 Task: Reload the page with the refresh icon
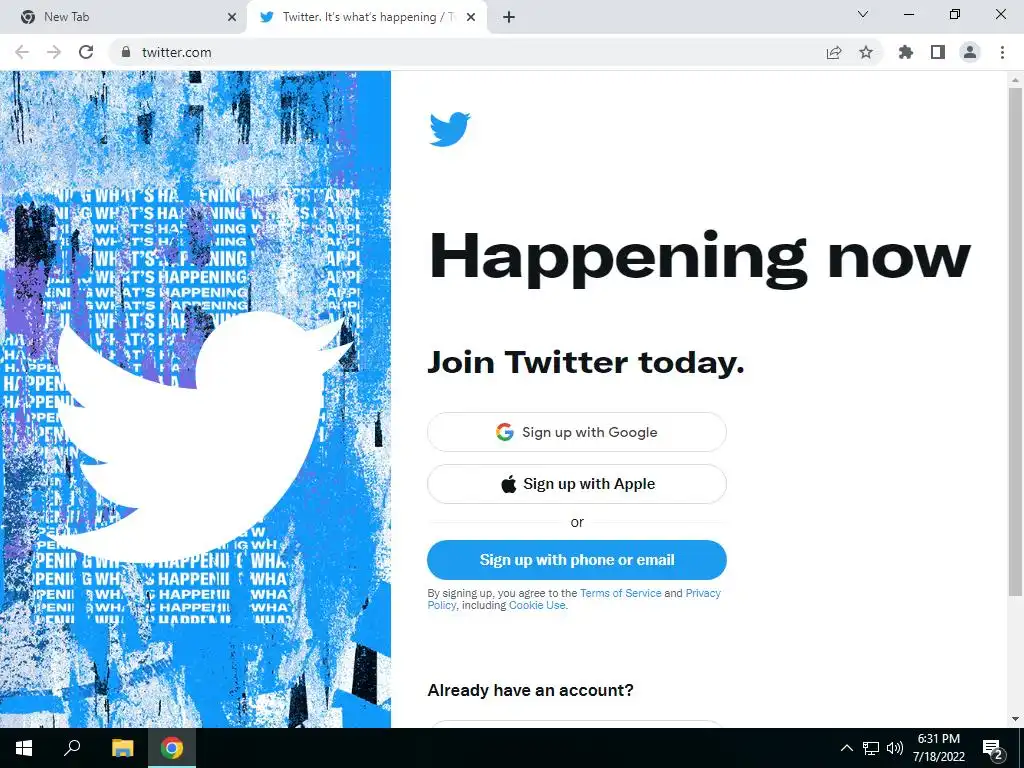(x=86, y=52)
